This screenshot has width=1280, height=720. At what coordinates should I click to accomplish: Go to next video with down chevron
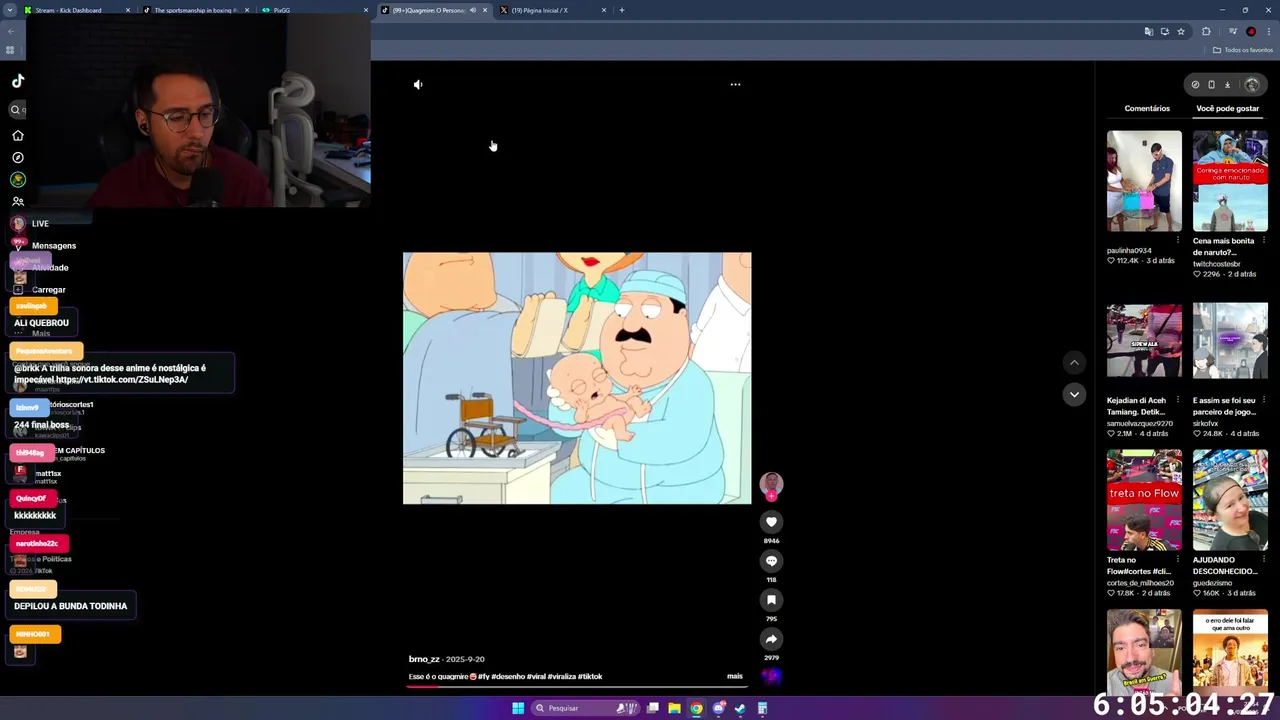point(1074,394)
